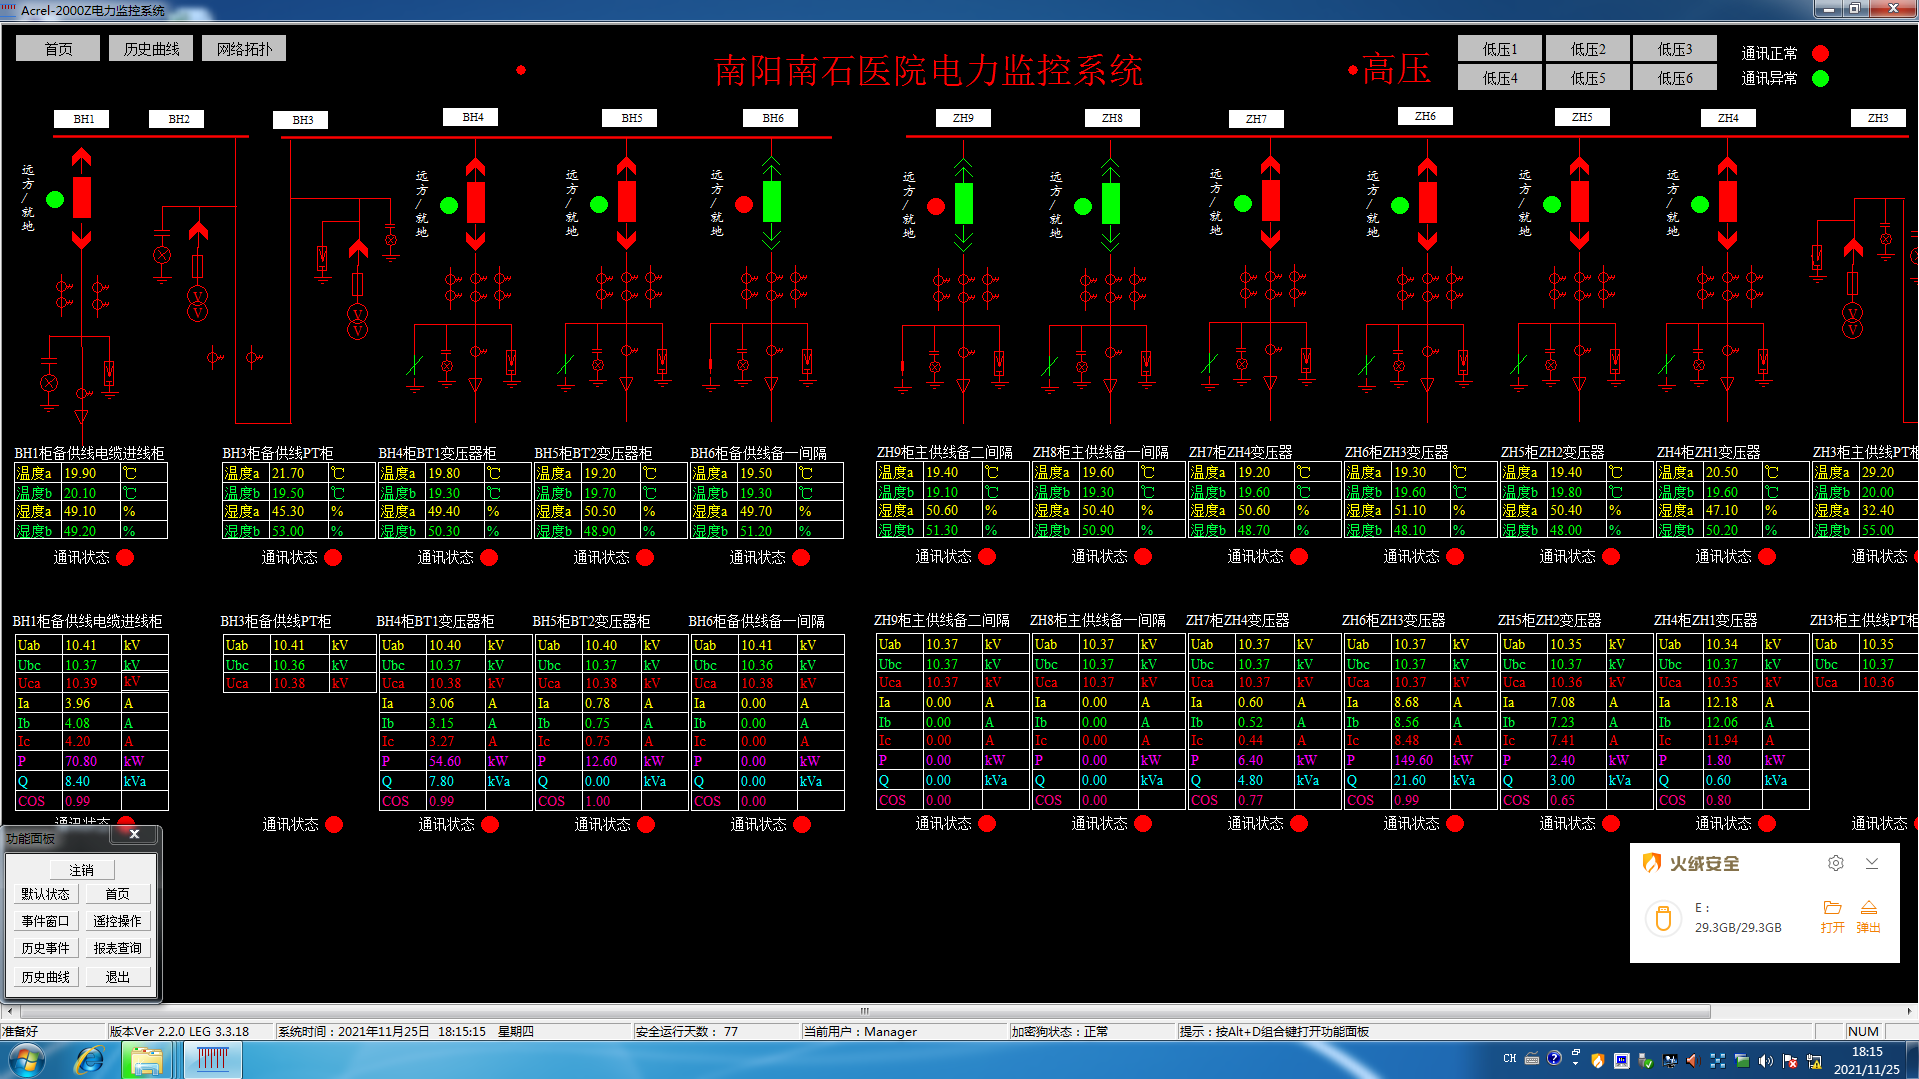Click the 弹出 eject icon for drive E
The image size is (1919, 1079).
(x=1868, y=908)
